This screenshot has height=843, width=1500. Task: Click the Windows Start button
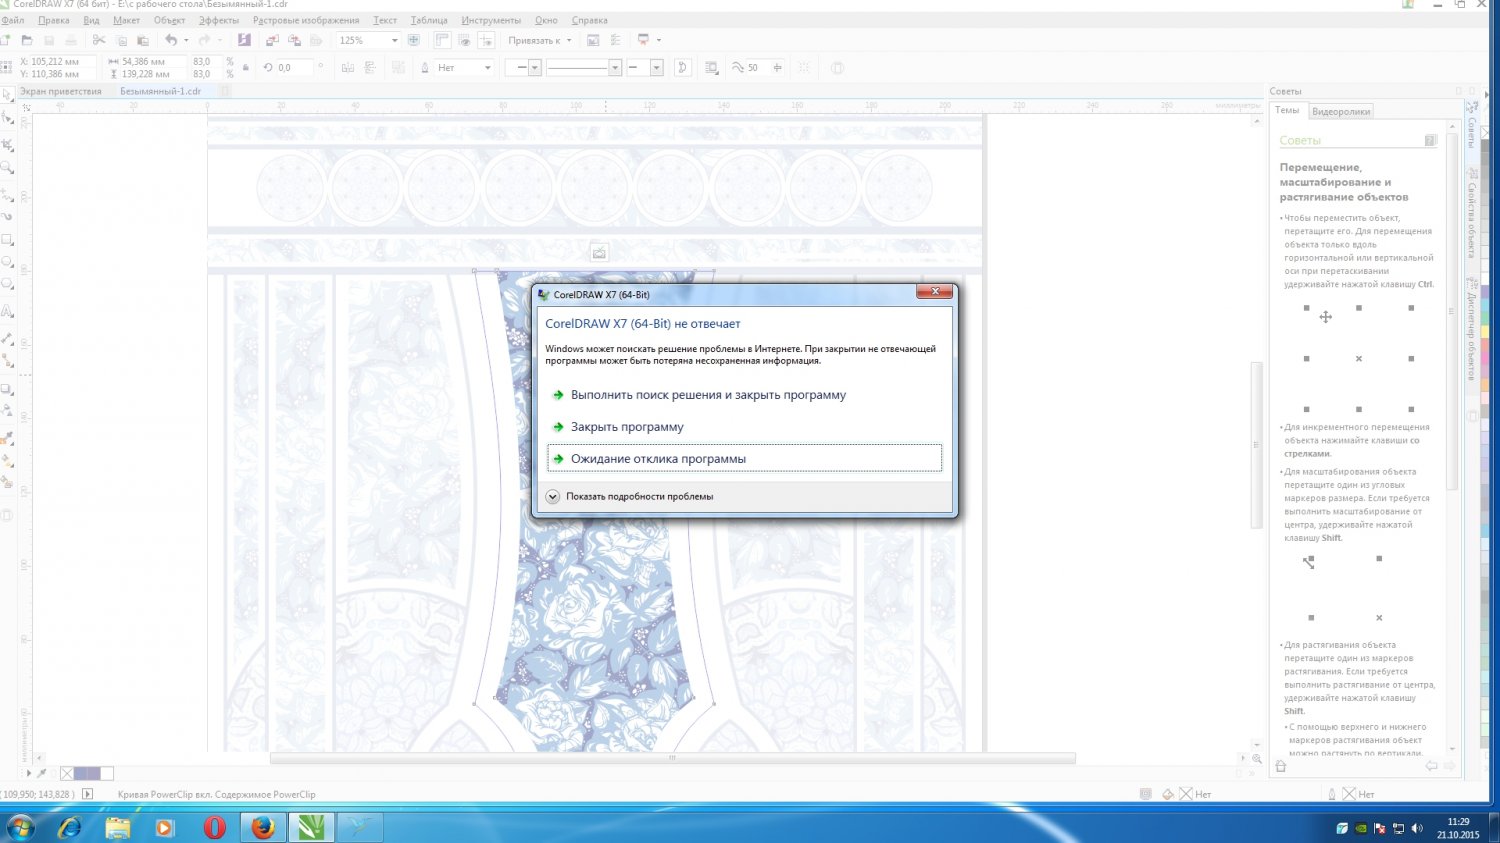(x=19, y=827)
